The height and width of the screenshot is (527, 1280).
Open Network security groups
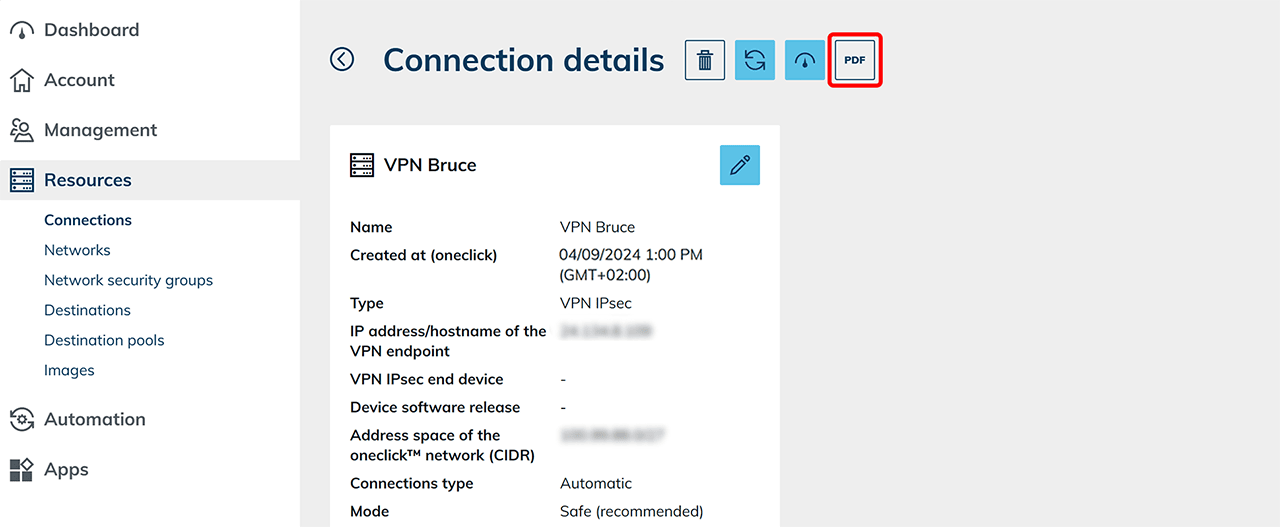(128, 280)
